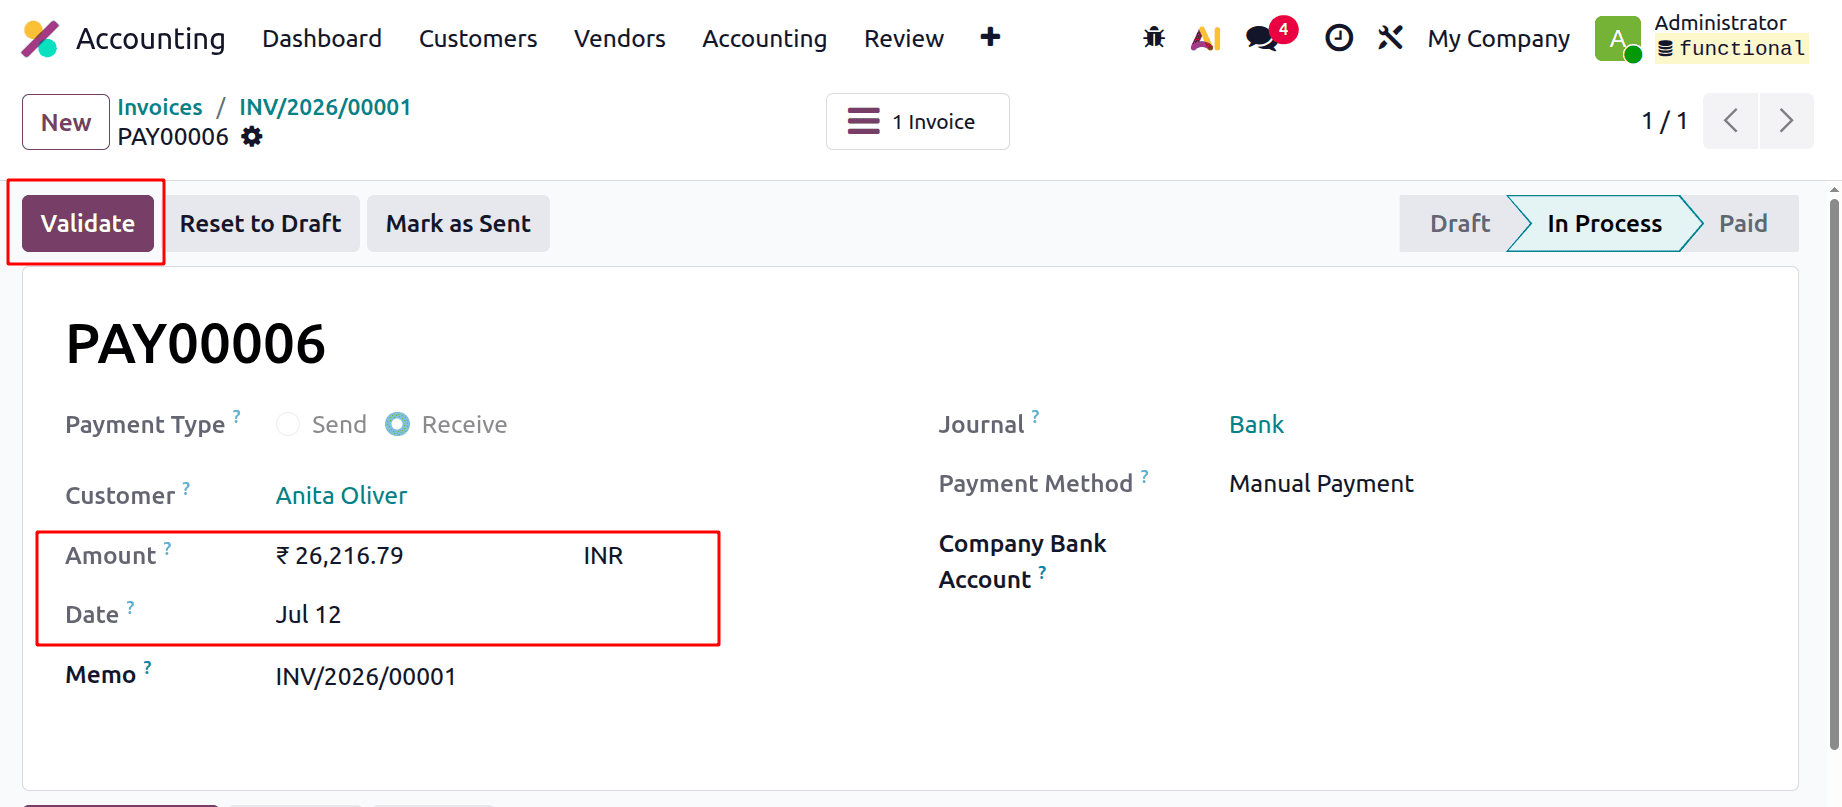Click Mark as Sent button

tap(458, 223)
